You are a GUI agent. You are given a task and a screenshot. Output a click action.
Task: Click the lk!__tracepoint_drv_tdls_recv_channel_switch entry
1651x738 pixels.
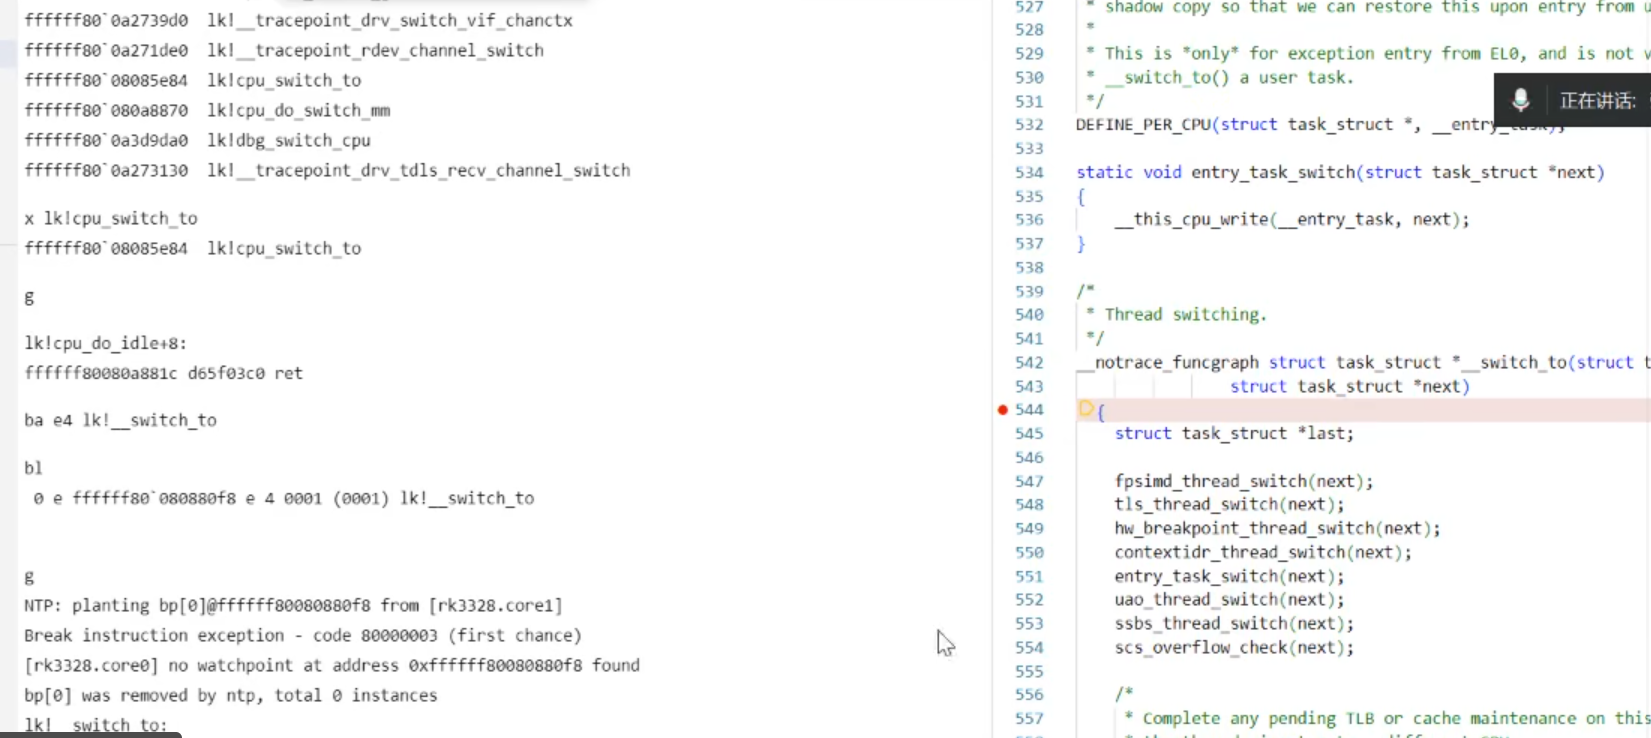[327, 171]
